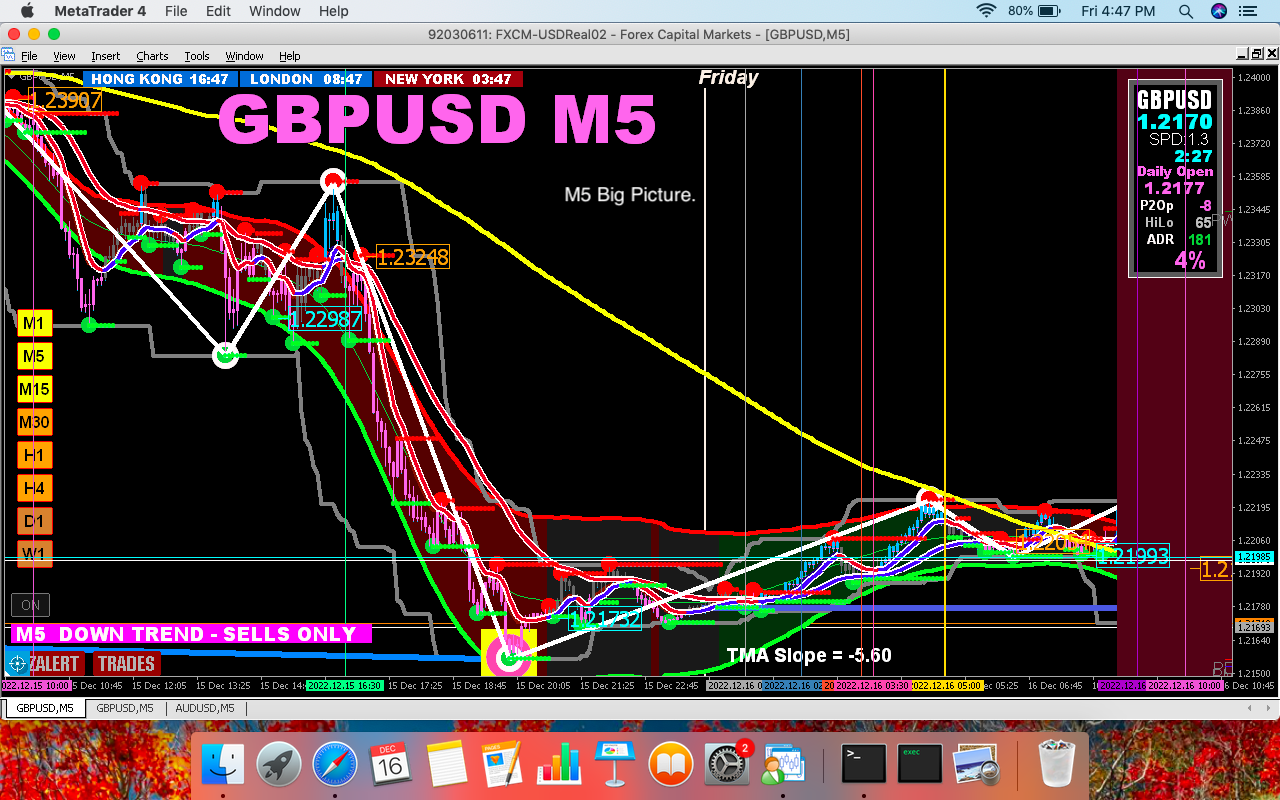Open Finder from the Dock
This screenshot has height=800, width=1280.
(x=223, y=765)
